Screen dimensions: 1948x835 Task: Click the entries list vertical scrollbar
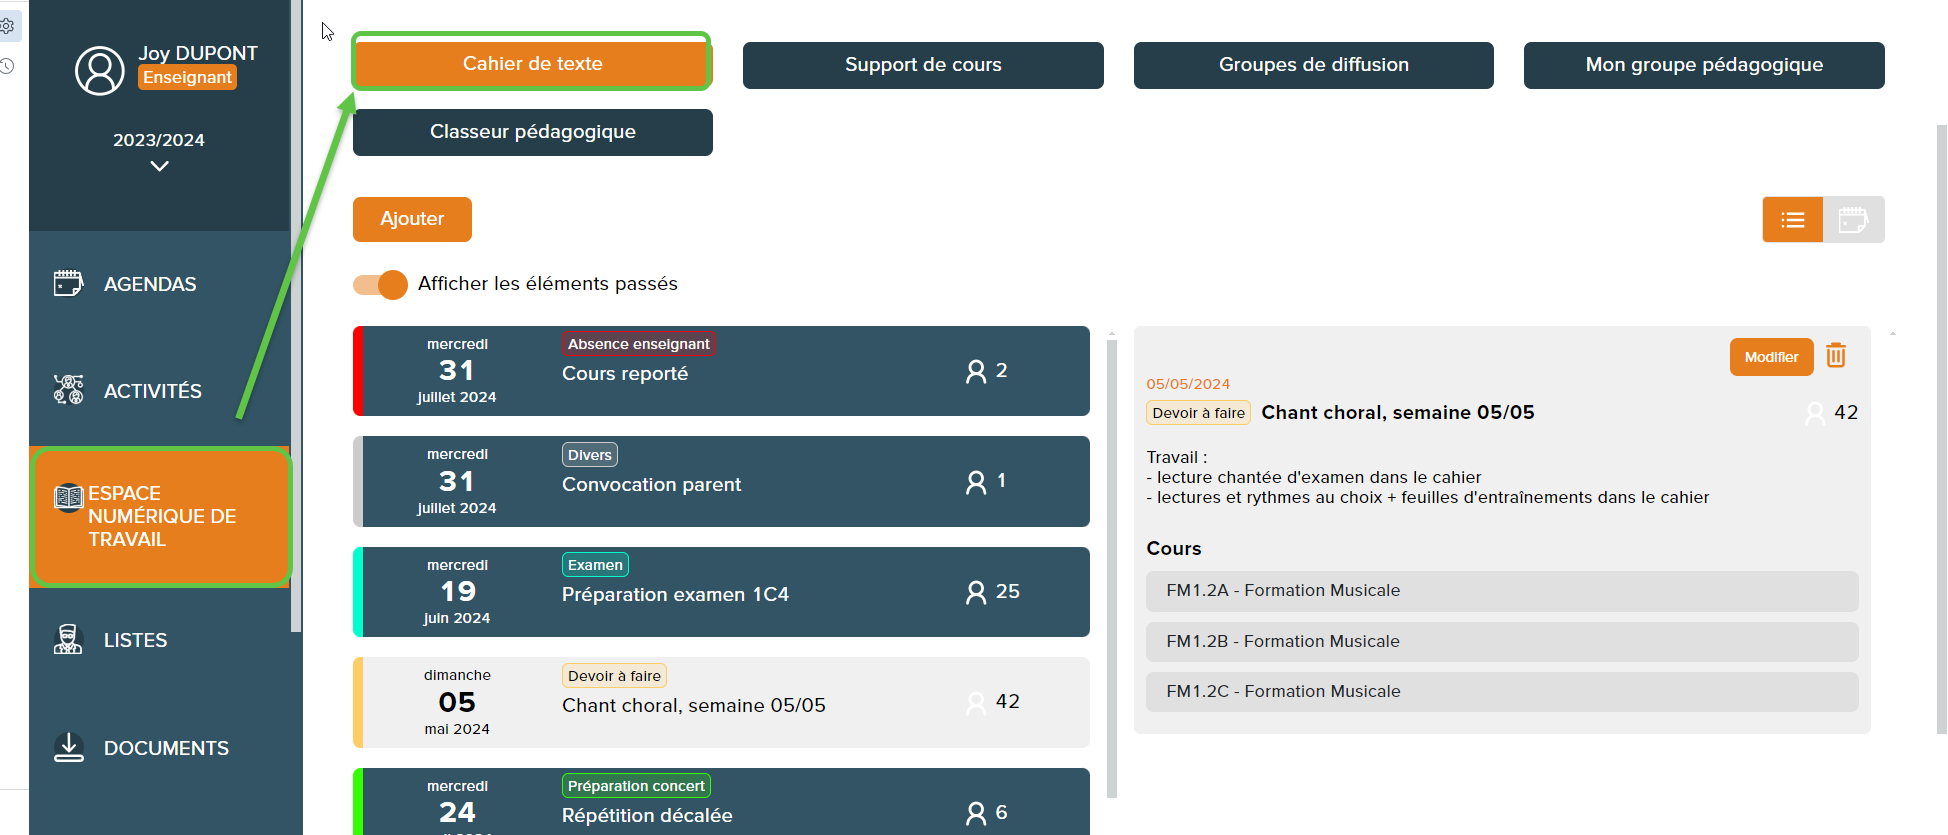(x=1111, y=568)
